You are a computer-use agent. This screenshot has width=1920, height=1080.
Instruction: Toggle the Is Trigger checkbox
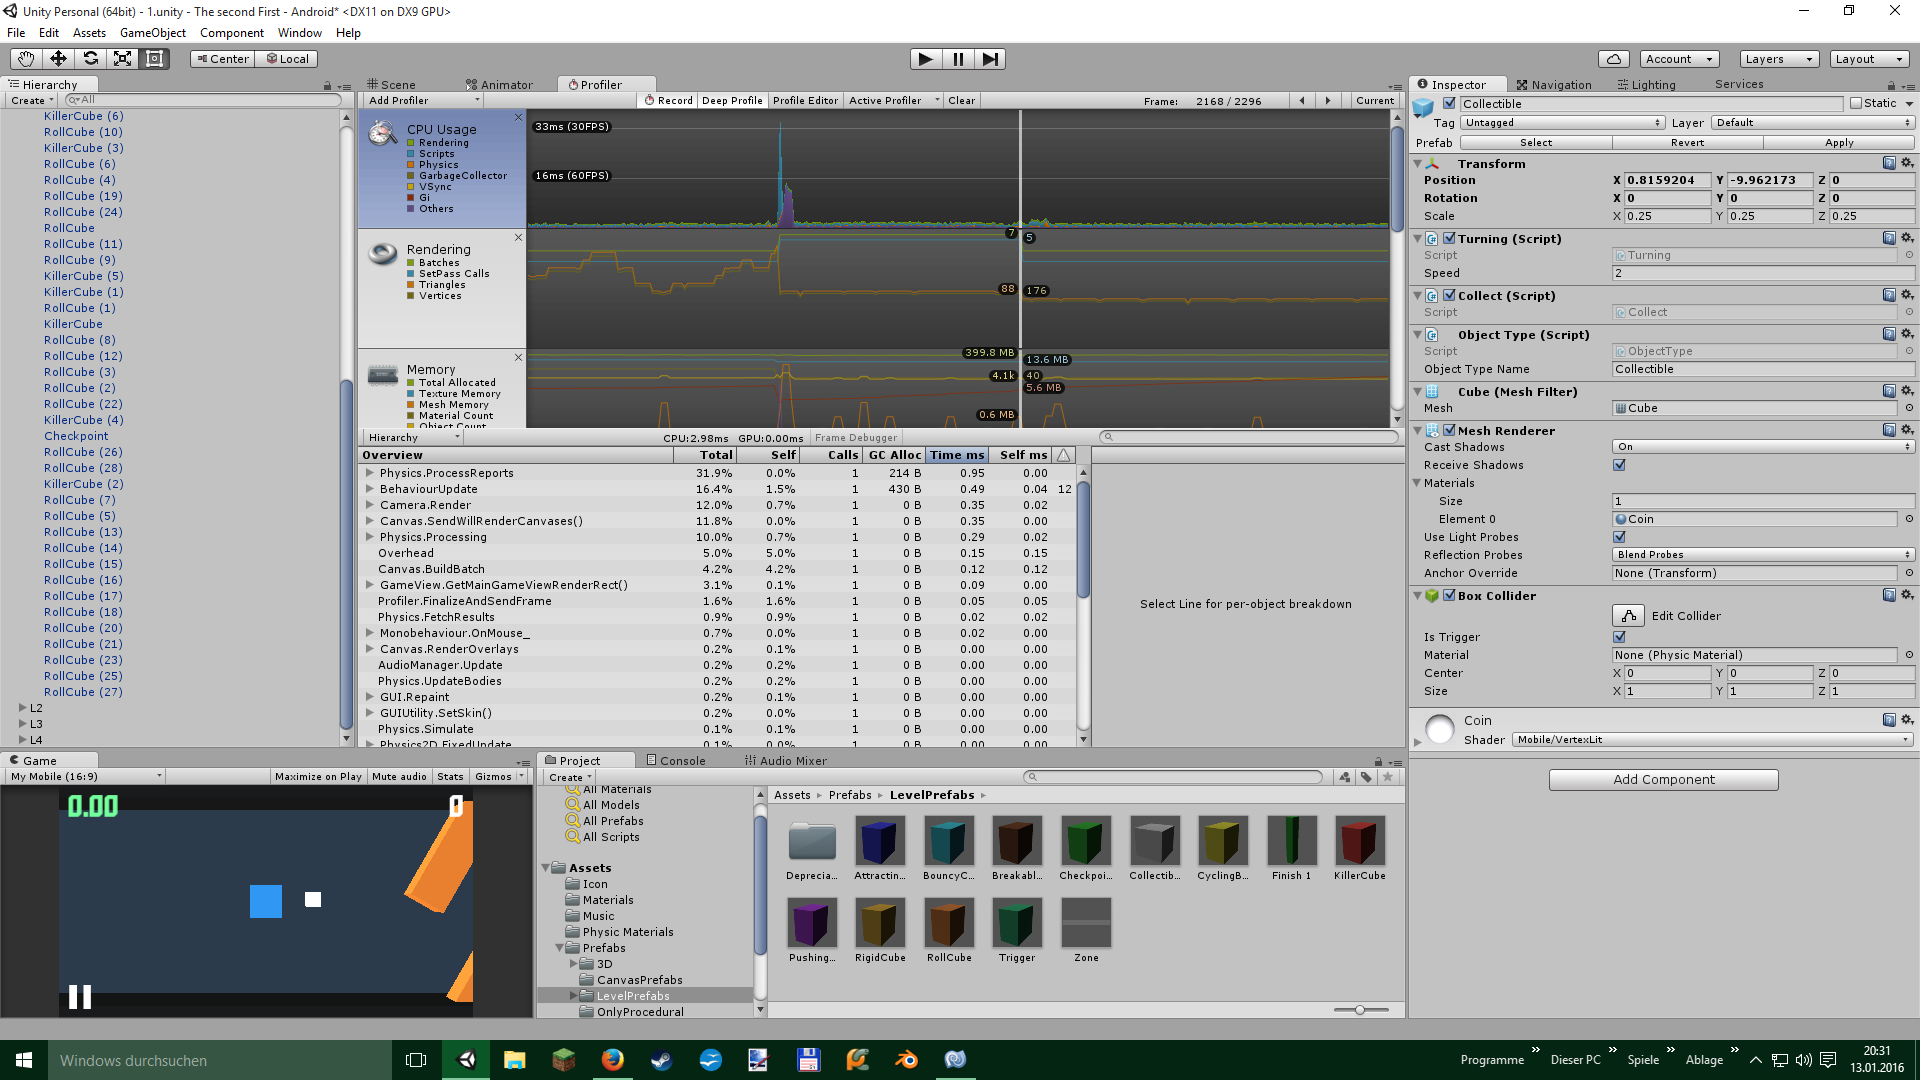tap(1619, 637)
